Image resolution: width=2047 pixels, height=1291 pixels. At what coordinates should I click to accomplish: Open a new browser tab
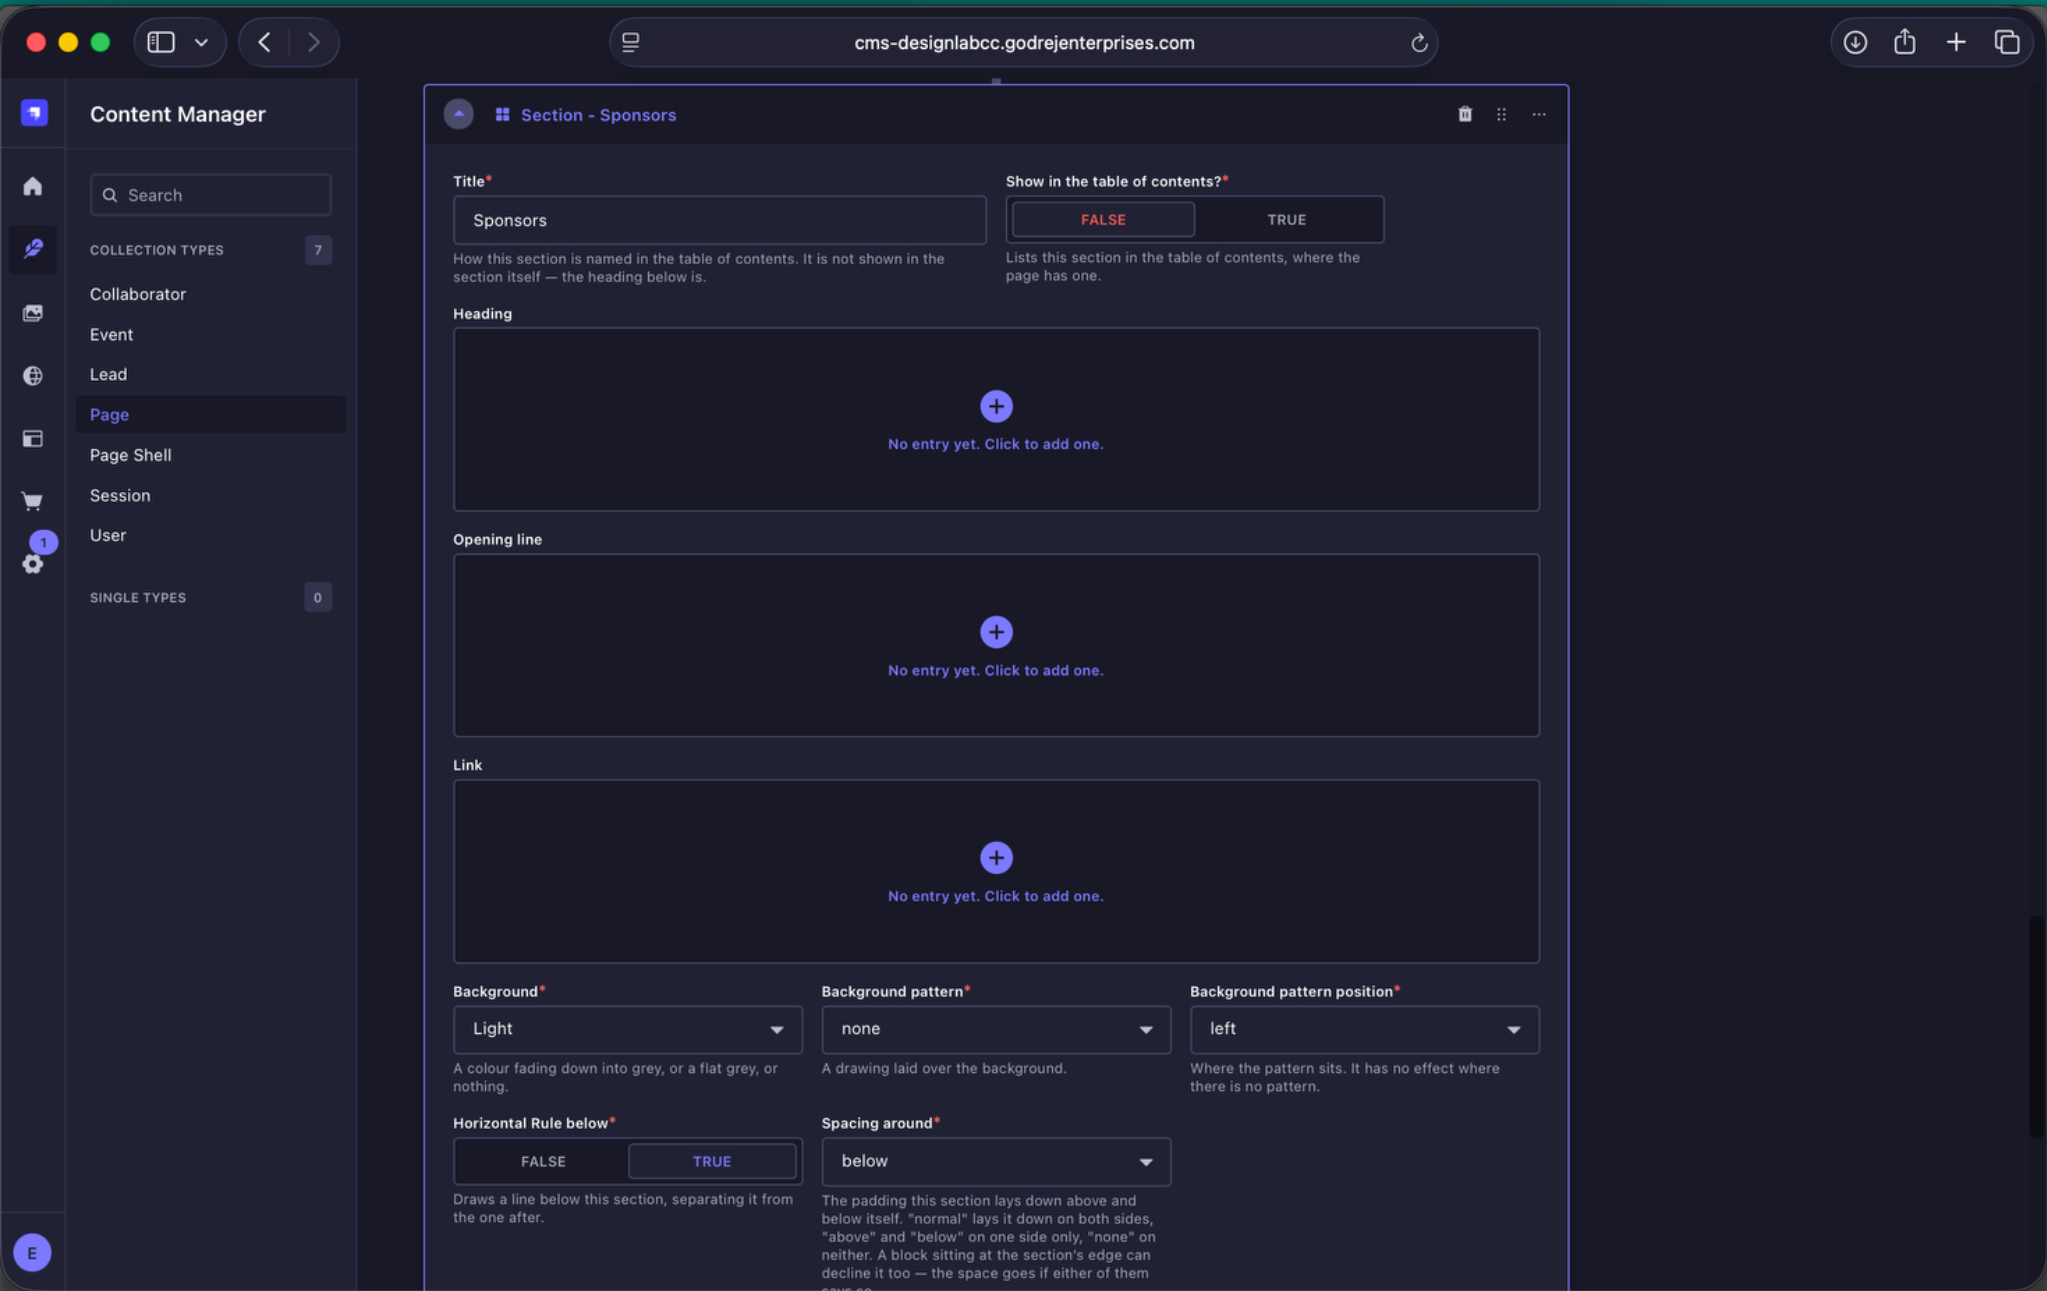(x=1955, y=42)
